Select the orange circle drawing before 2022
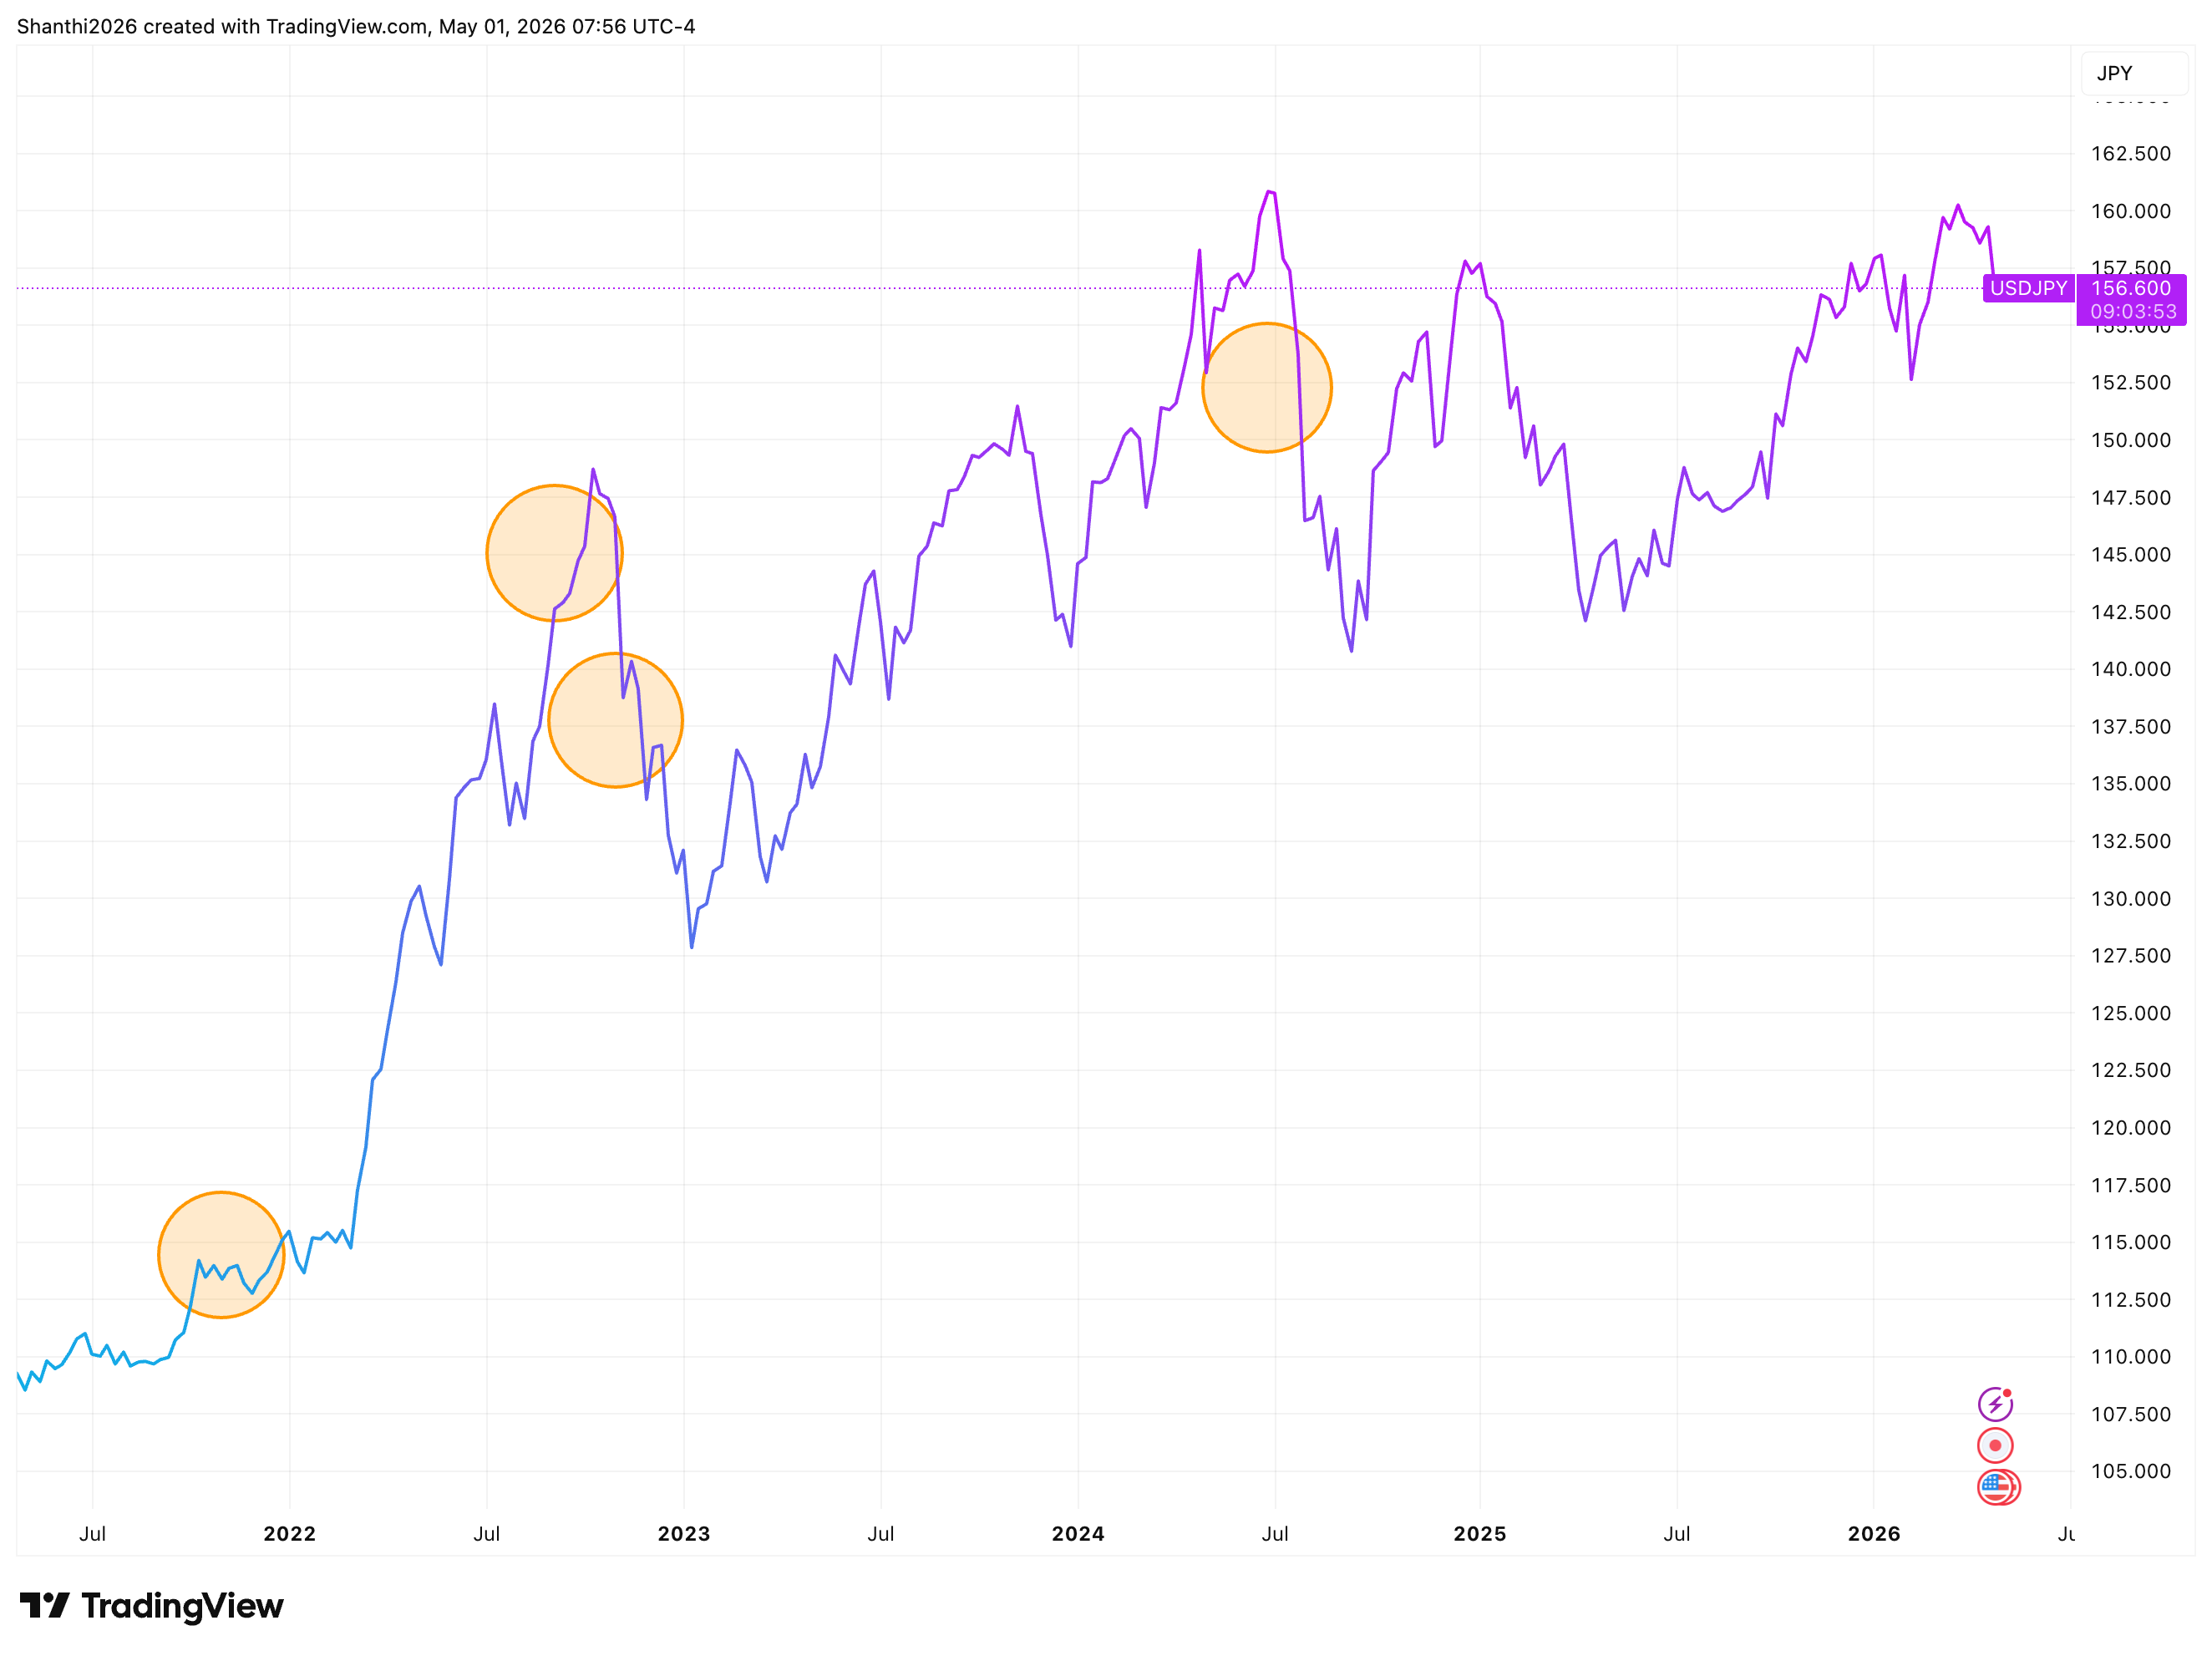Screen dimensions: 2212x1656 [x=221, y=1255]
